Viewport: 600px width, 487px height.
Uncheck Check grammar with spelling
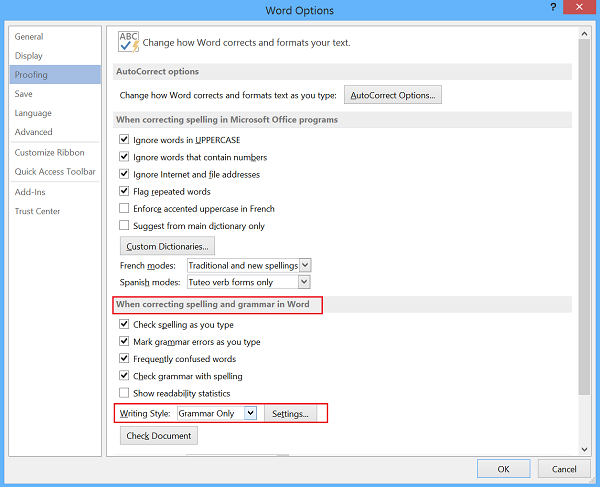(x=124, y=375)
